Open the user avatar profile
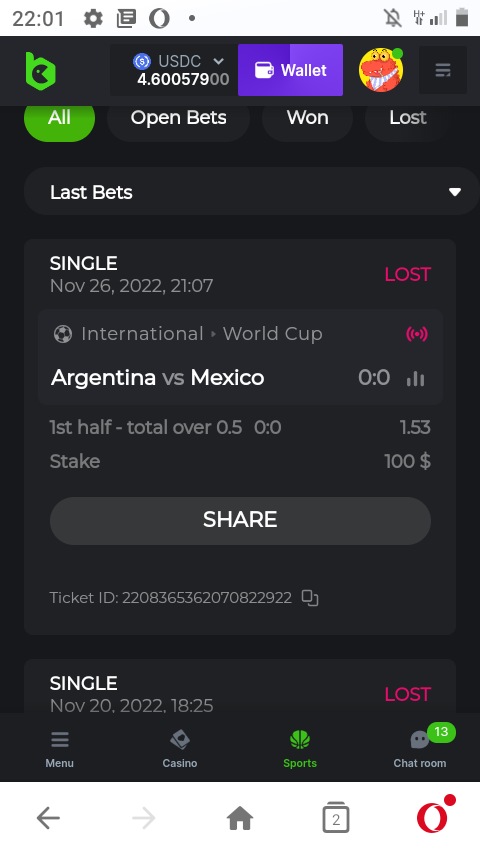This screenshot has width=480, height=854. click(x=381, y=70)
